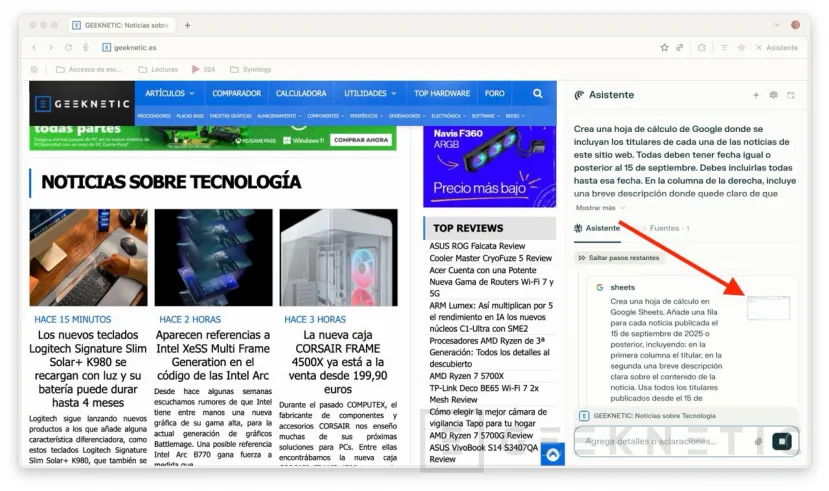
Task: Open COMPARADOR in the site menu
Action: click(x=236, y=94)
